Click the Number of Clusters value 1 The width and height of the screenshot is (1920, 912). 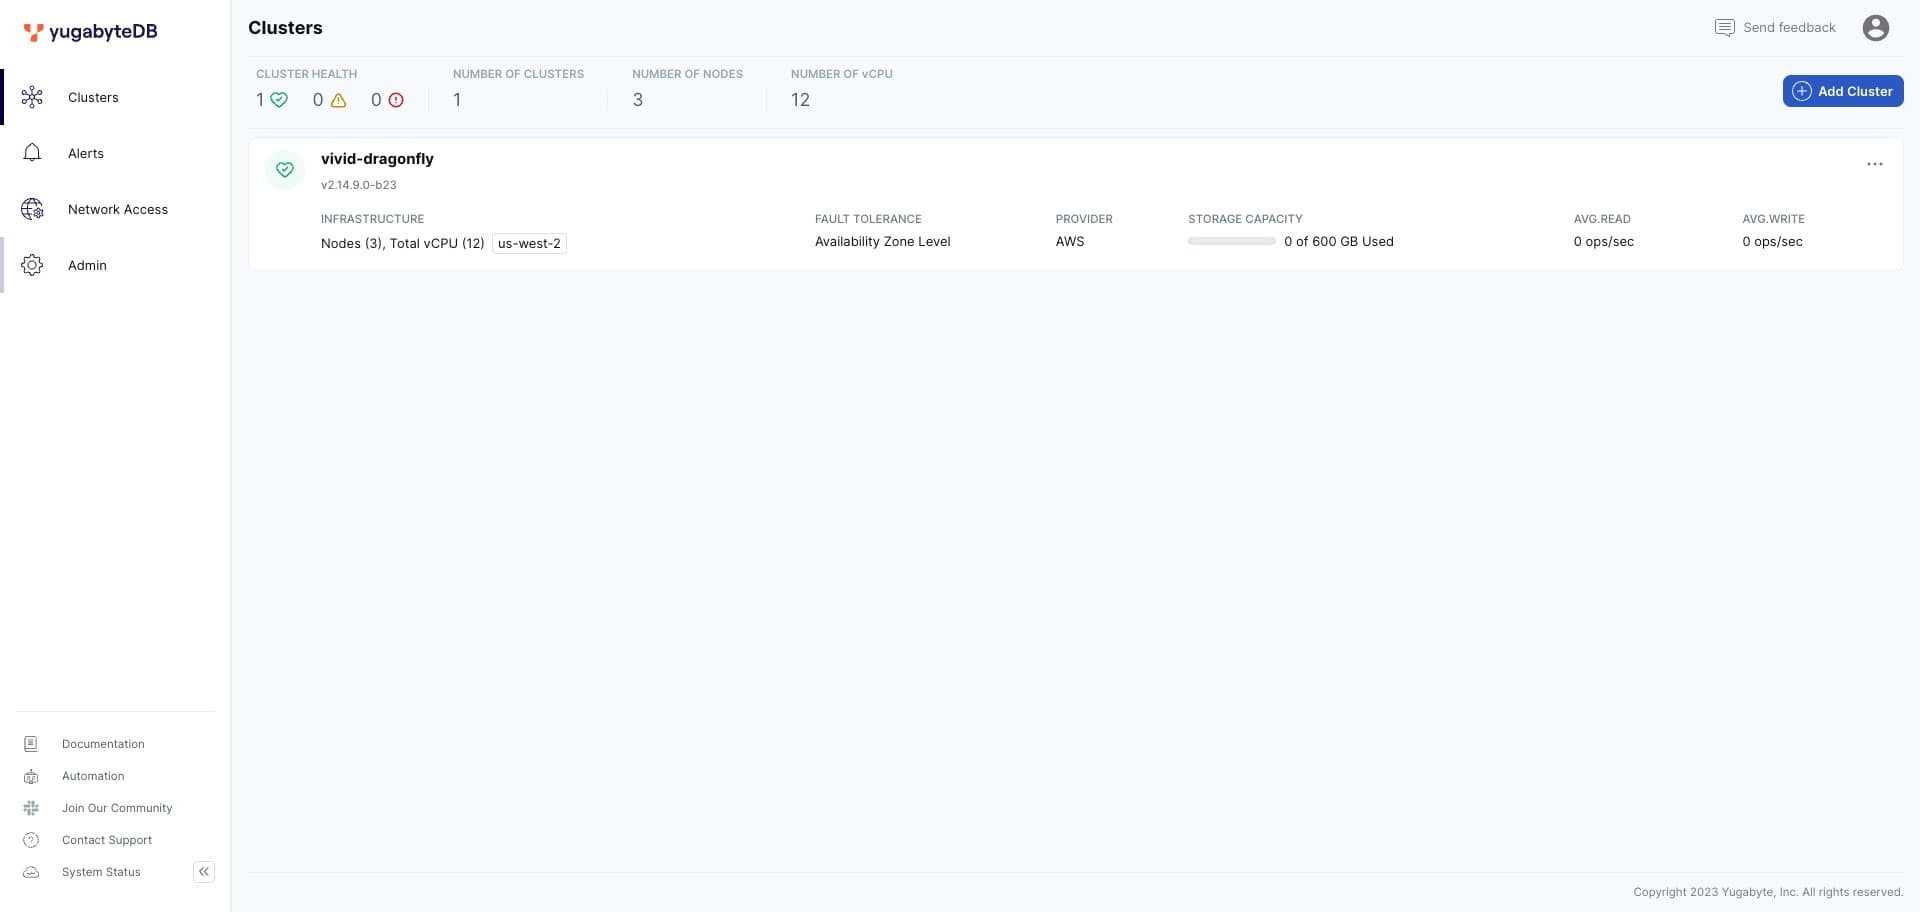[457, 100]
